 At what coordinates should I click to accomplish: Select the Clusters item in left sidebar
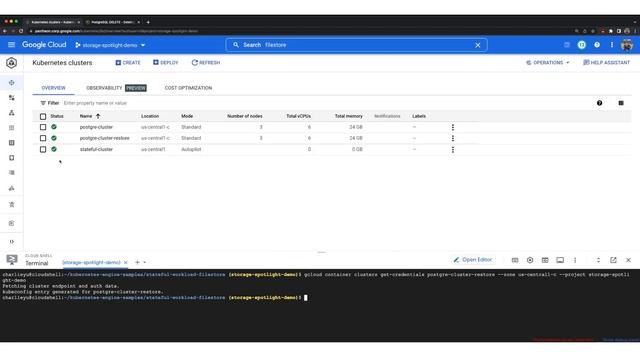[x=11, y=83]
